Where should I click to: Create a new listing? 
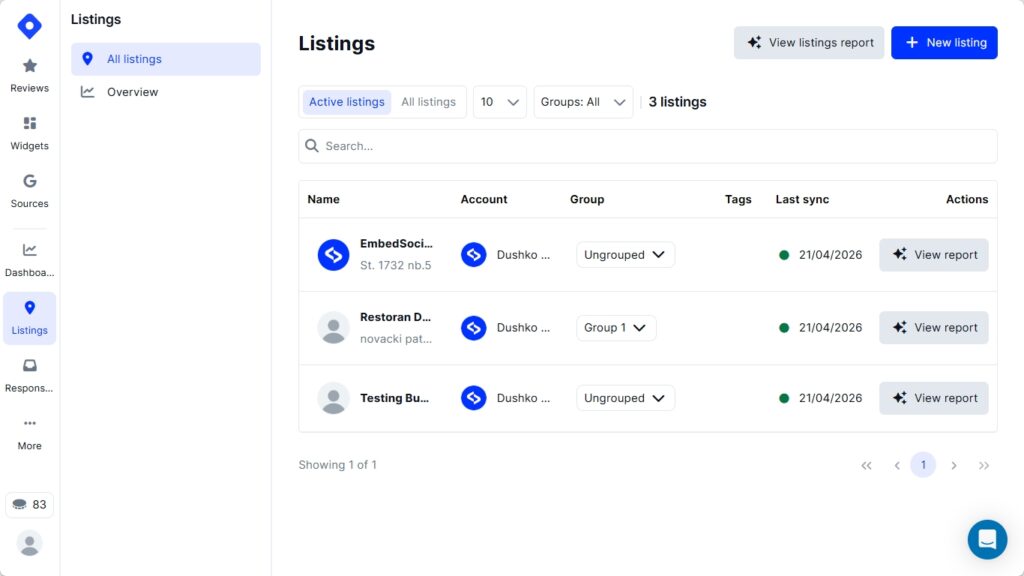(944, 42)
